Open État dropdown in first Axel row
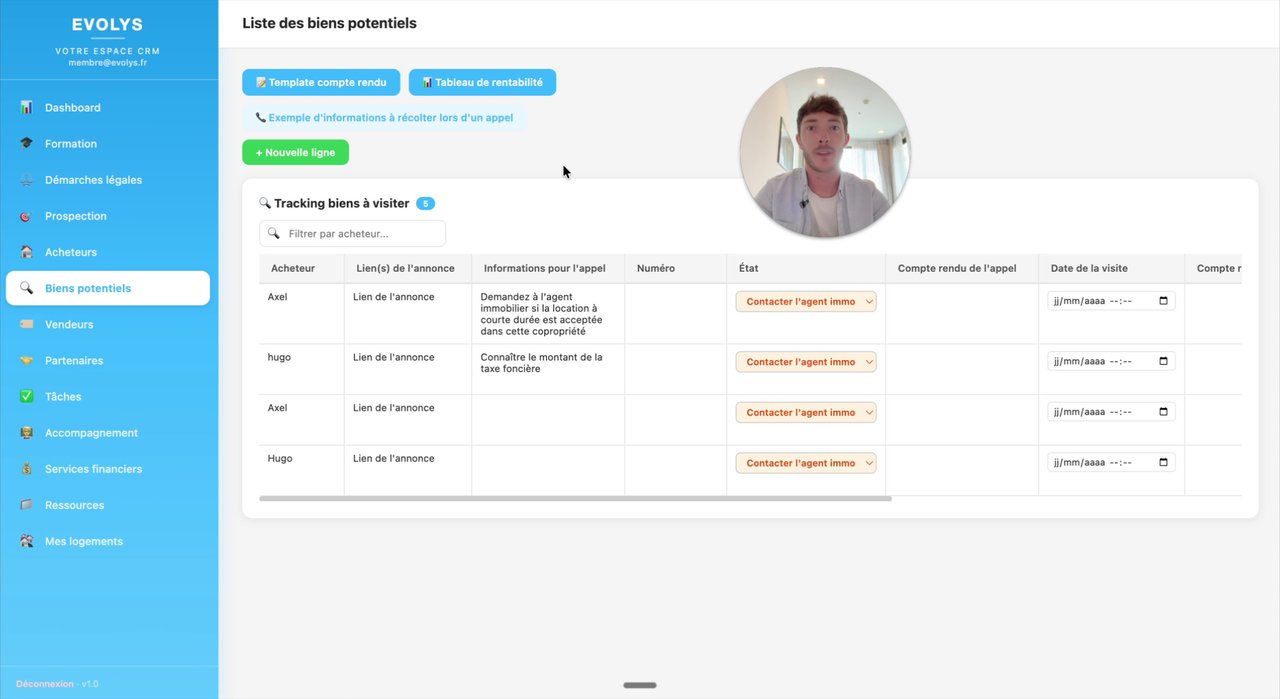The height and width of the screenshot is (699, 1280). pyautogui.click(x=805, y=302)
